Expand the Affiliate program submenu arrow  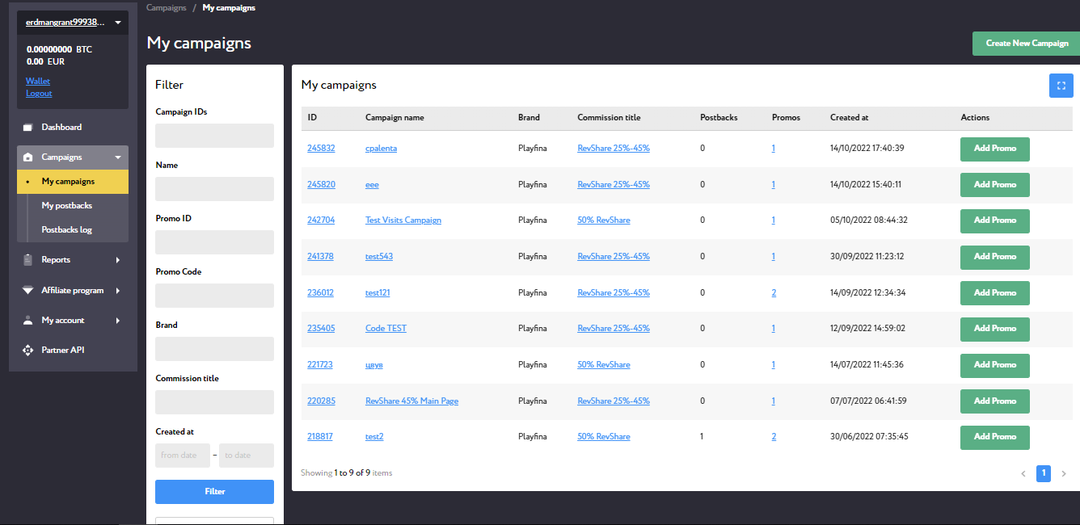click(x=118, y=291)
